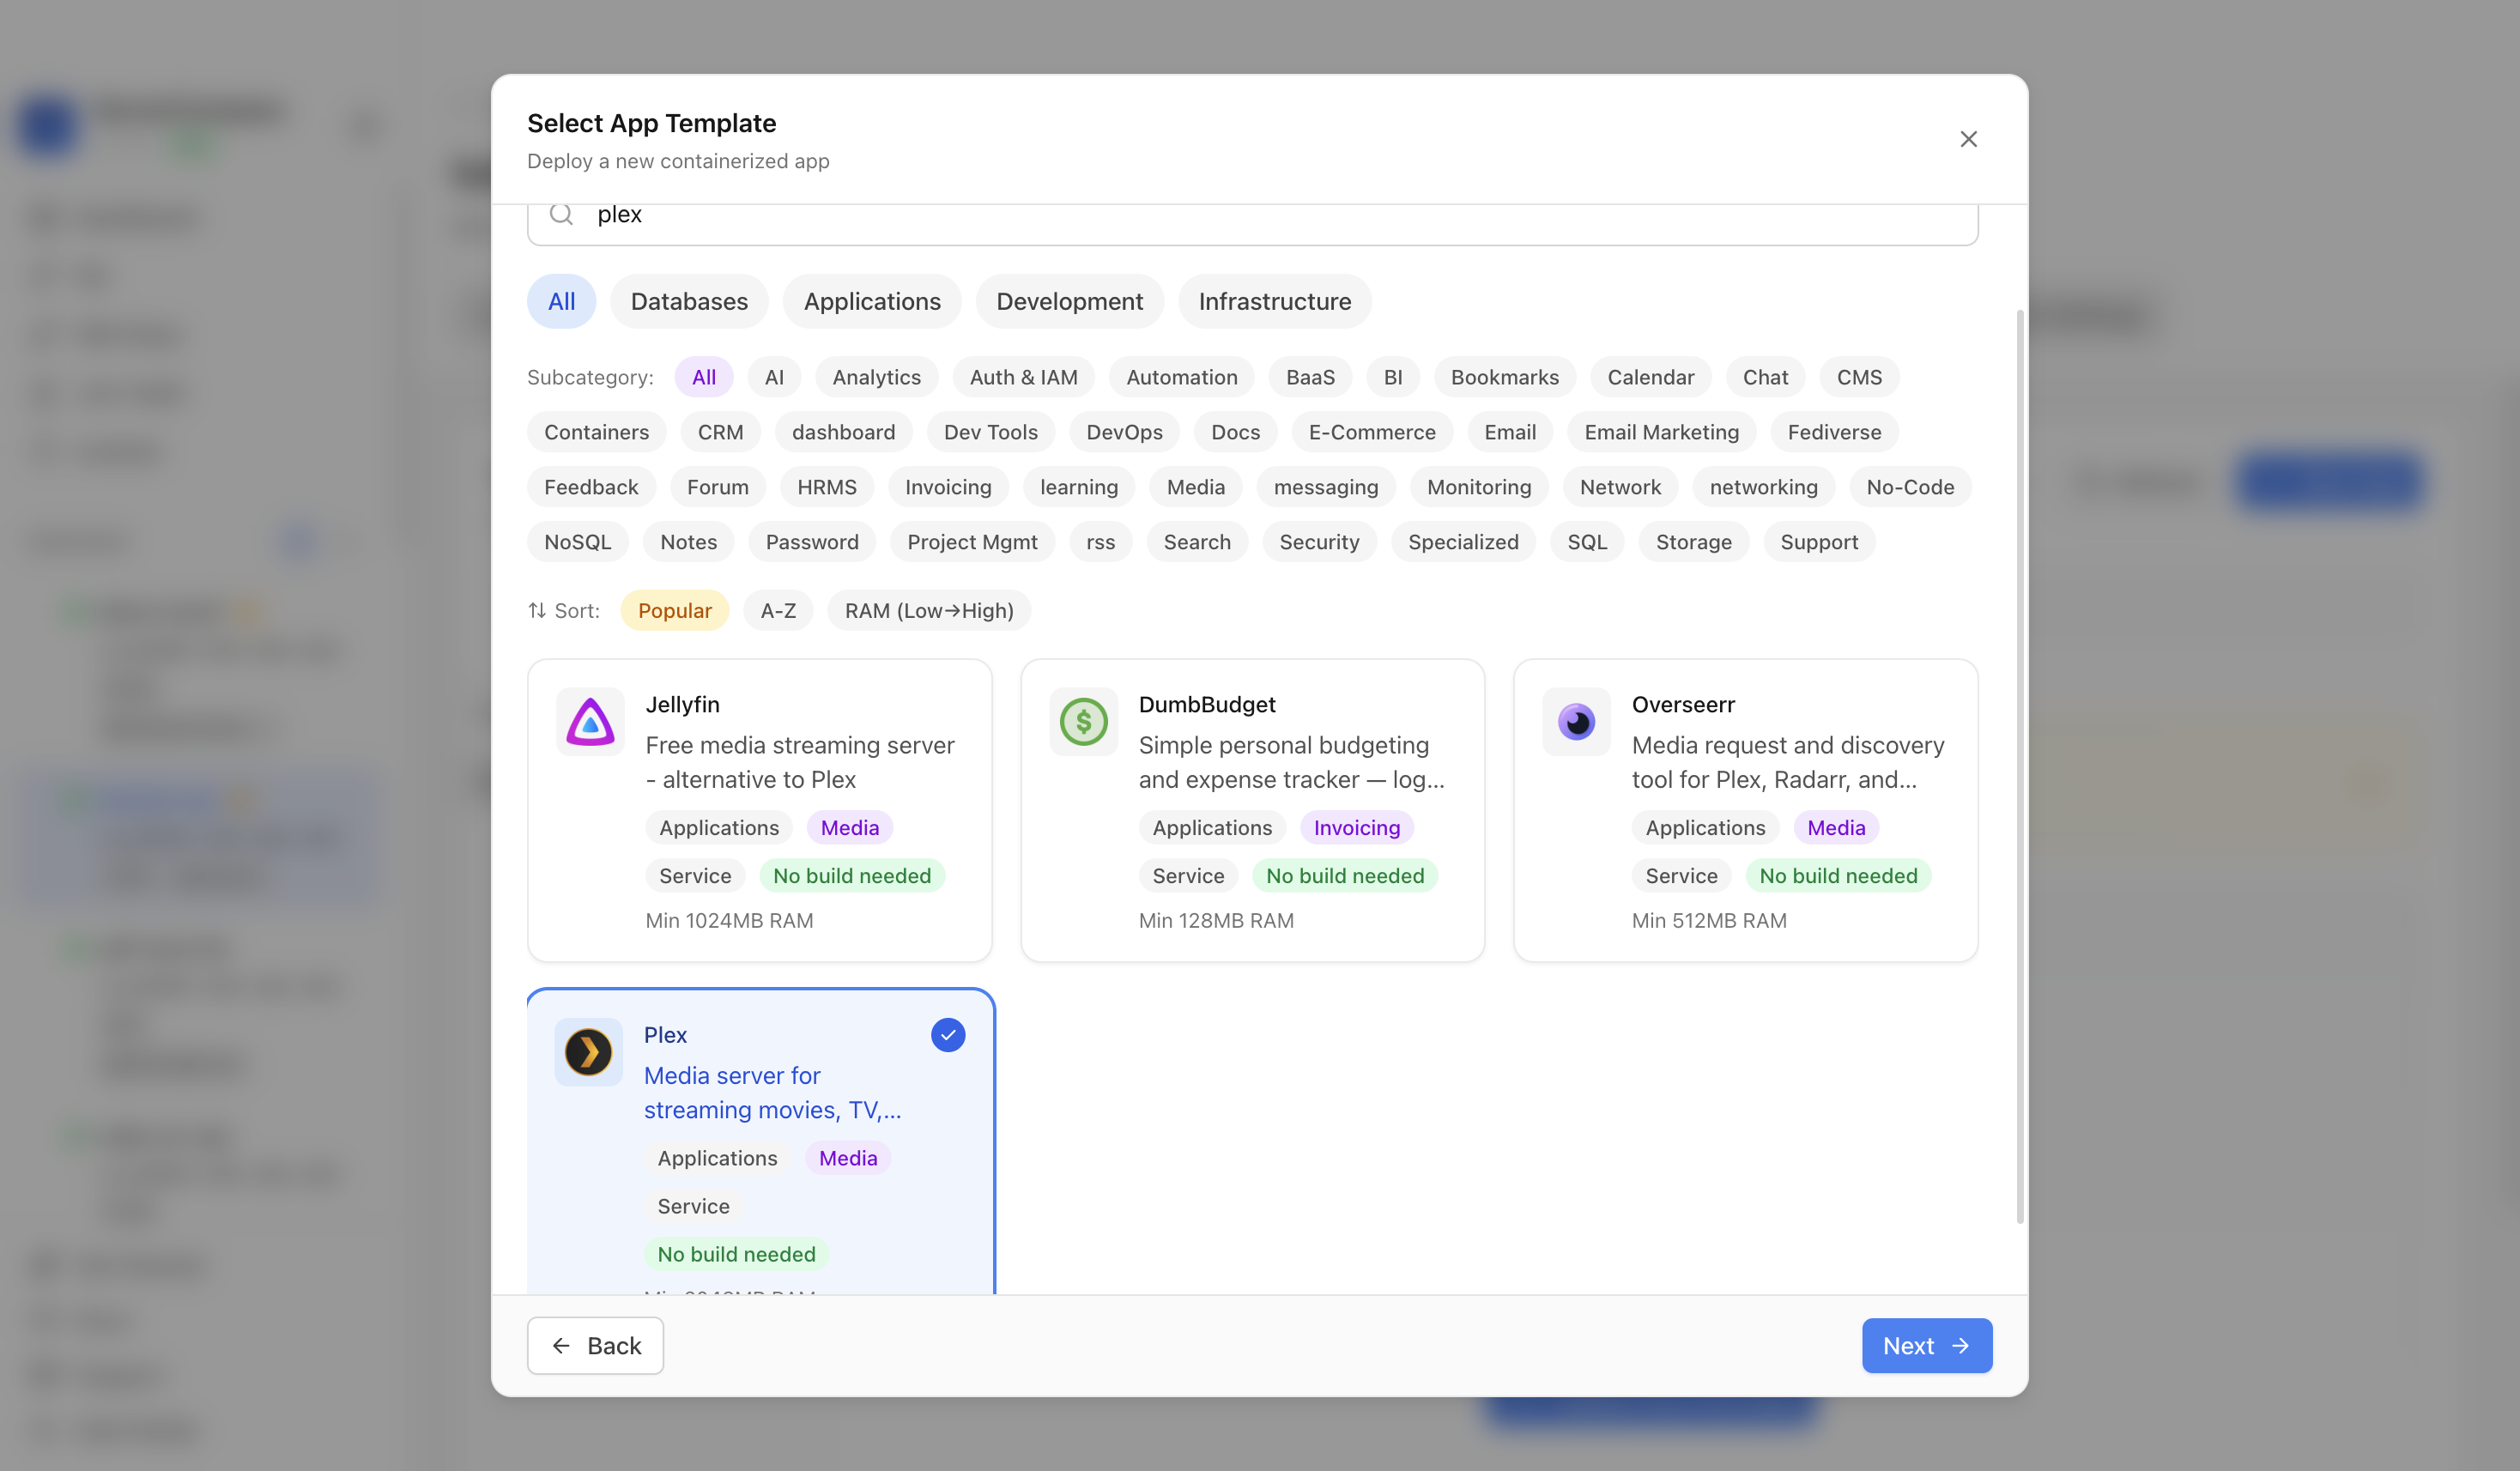2520x1471 pixels.
Task: Filter by Security subcategory
Action: tap(1319, 542)
